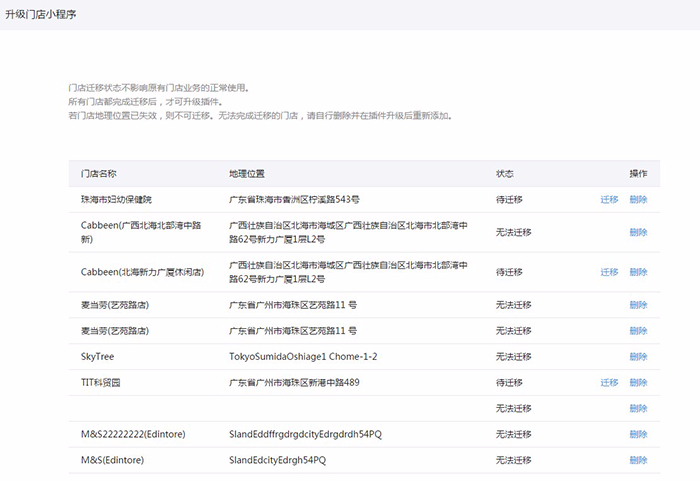700x481 pixels.
Task: Click the 操作 column header
Action: pyautogui.click(x=638, y=174)
